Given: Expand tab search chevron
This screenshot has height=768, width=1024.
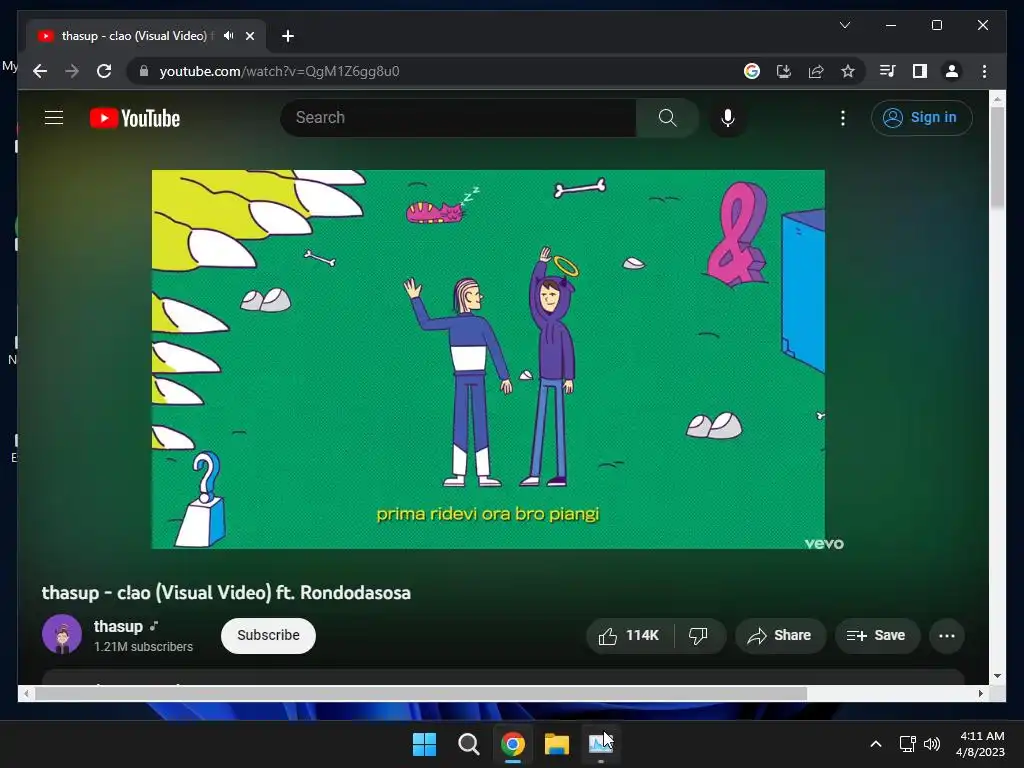Looking at the screenshot, I should click(x=844, y=25).
